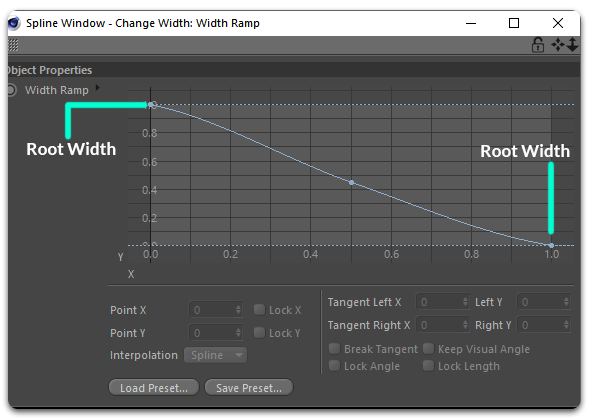This screenshot has height=420, width=591.
Task: Click the Cinema 4D window icon
Action: click(x=14, y=23)
